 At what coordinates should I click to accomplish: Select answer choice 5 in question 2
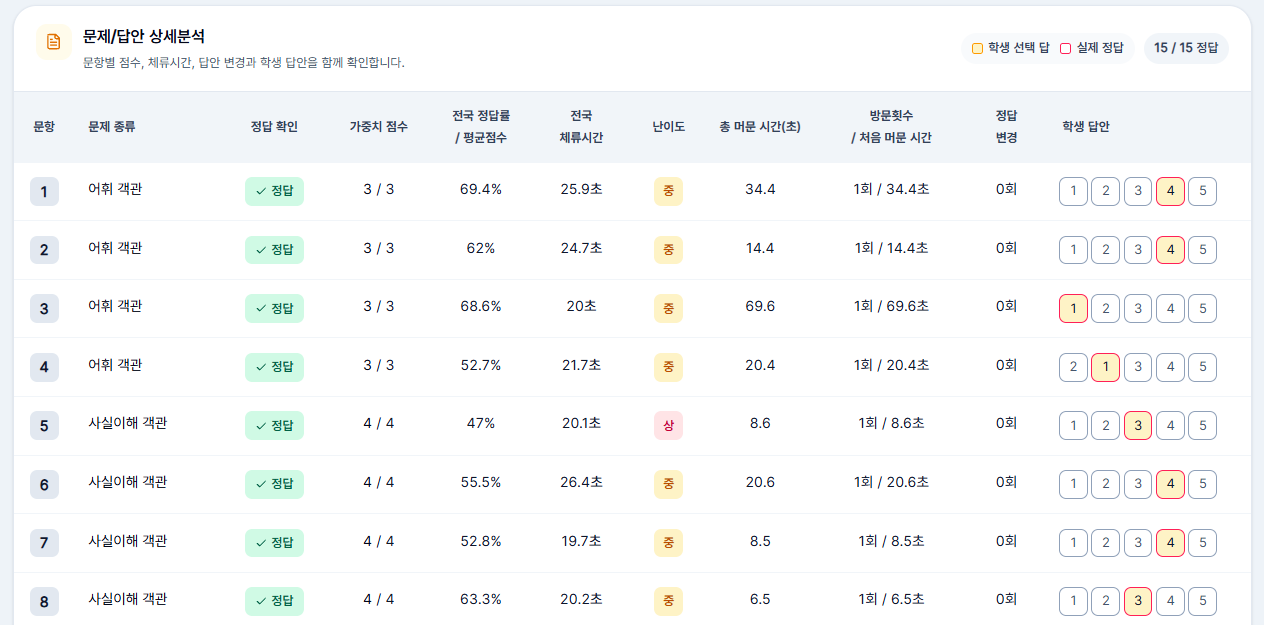point(1202,250)
